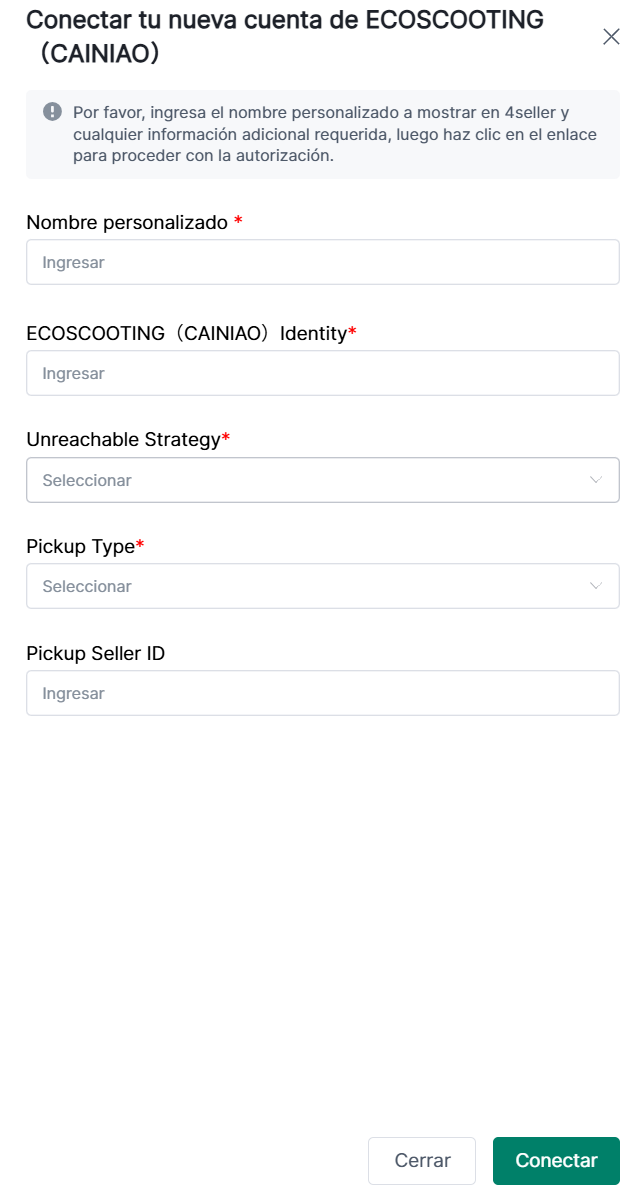Click the red asterisk beside Pickup Type

[x=140, y=546]
